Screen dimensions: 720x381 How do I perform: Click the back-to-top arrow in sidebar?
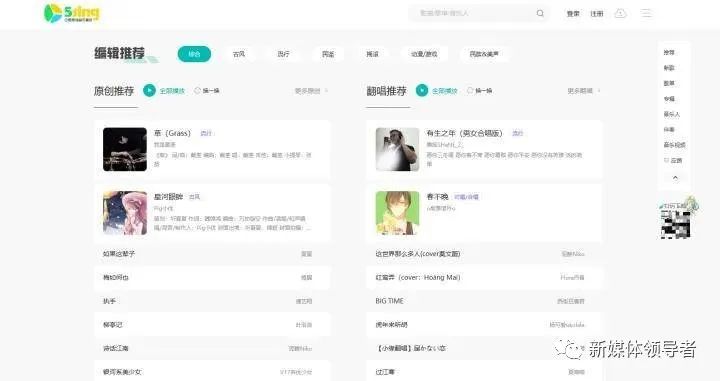coord(675,178)
